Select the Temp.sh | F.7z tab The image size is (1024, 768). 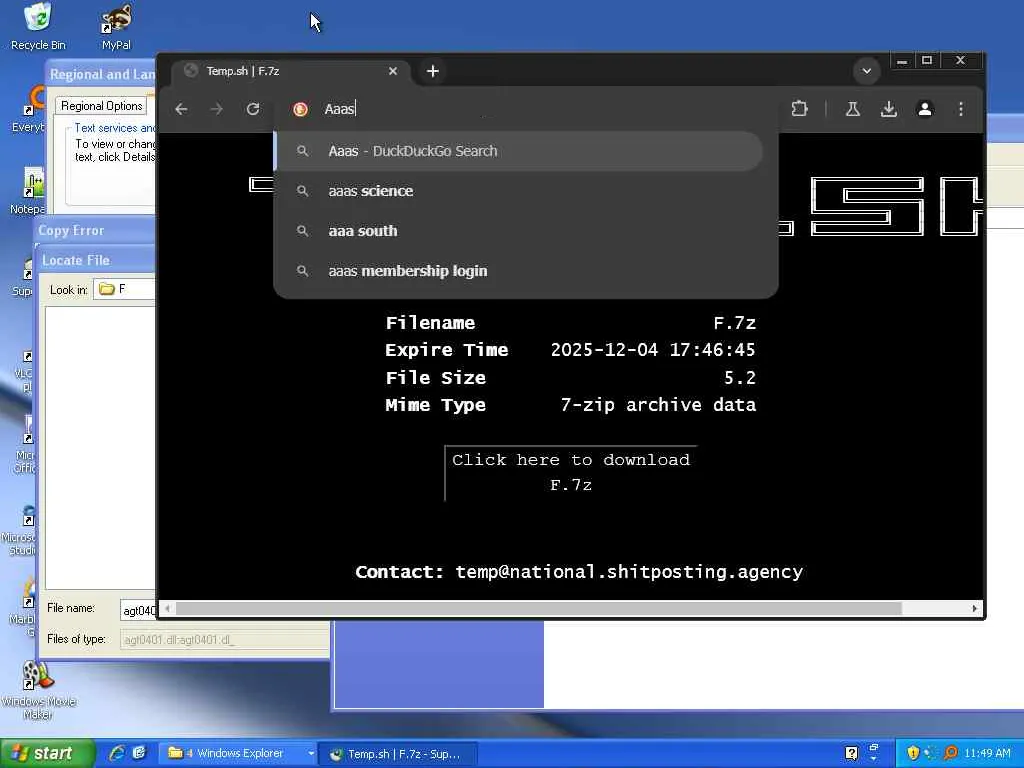coord(291,71)
